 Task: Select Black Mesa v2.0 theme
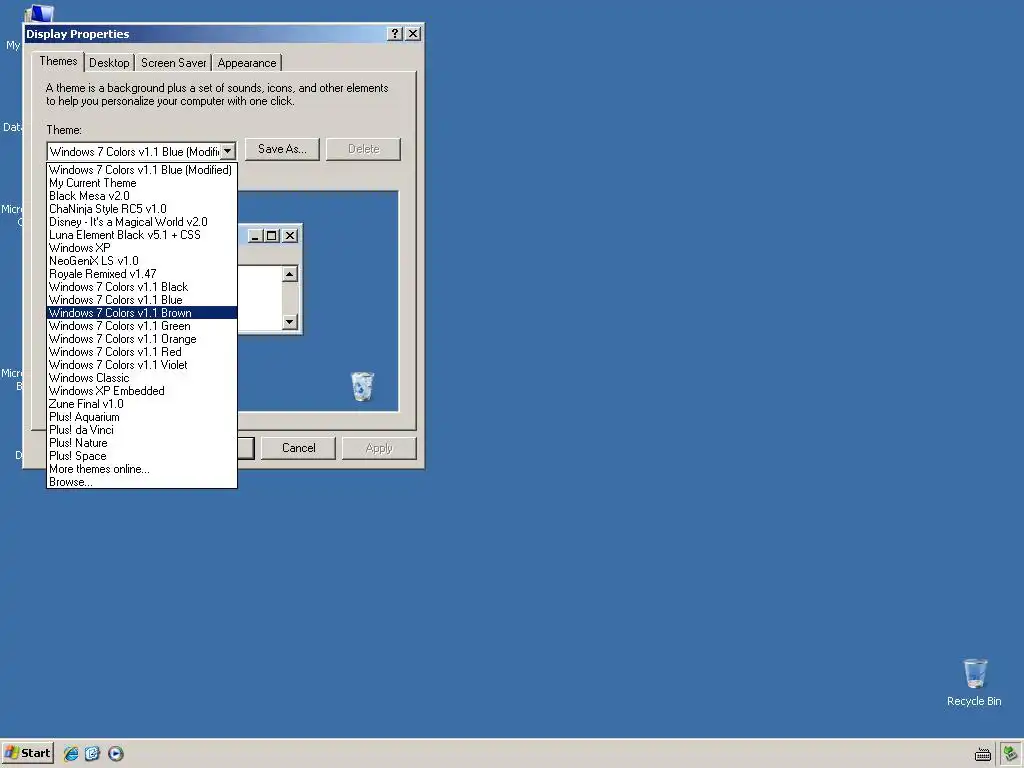pos(142,196)
